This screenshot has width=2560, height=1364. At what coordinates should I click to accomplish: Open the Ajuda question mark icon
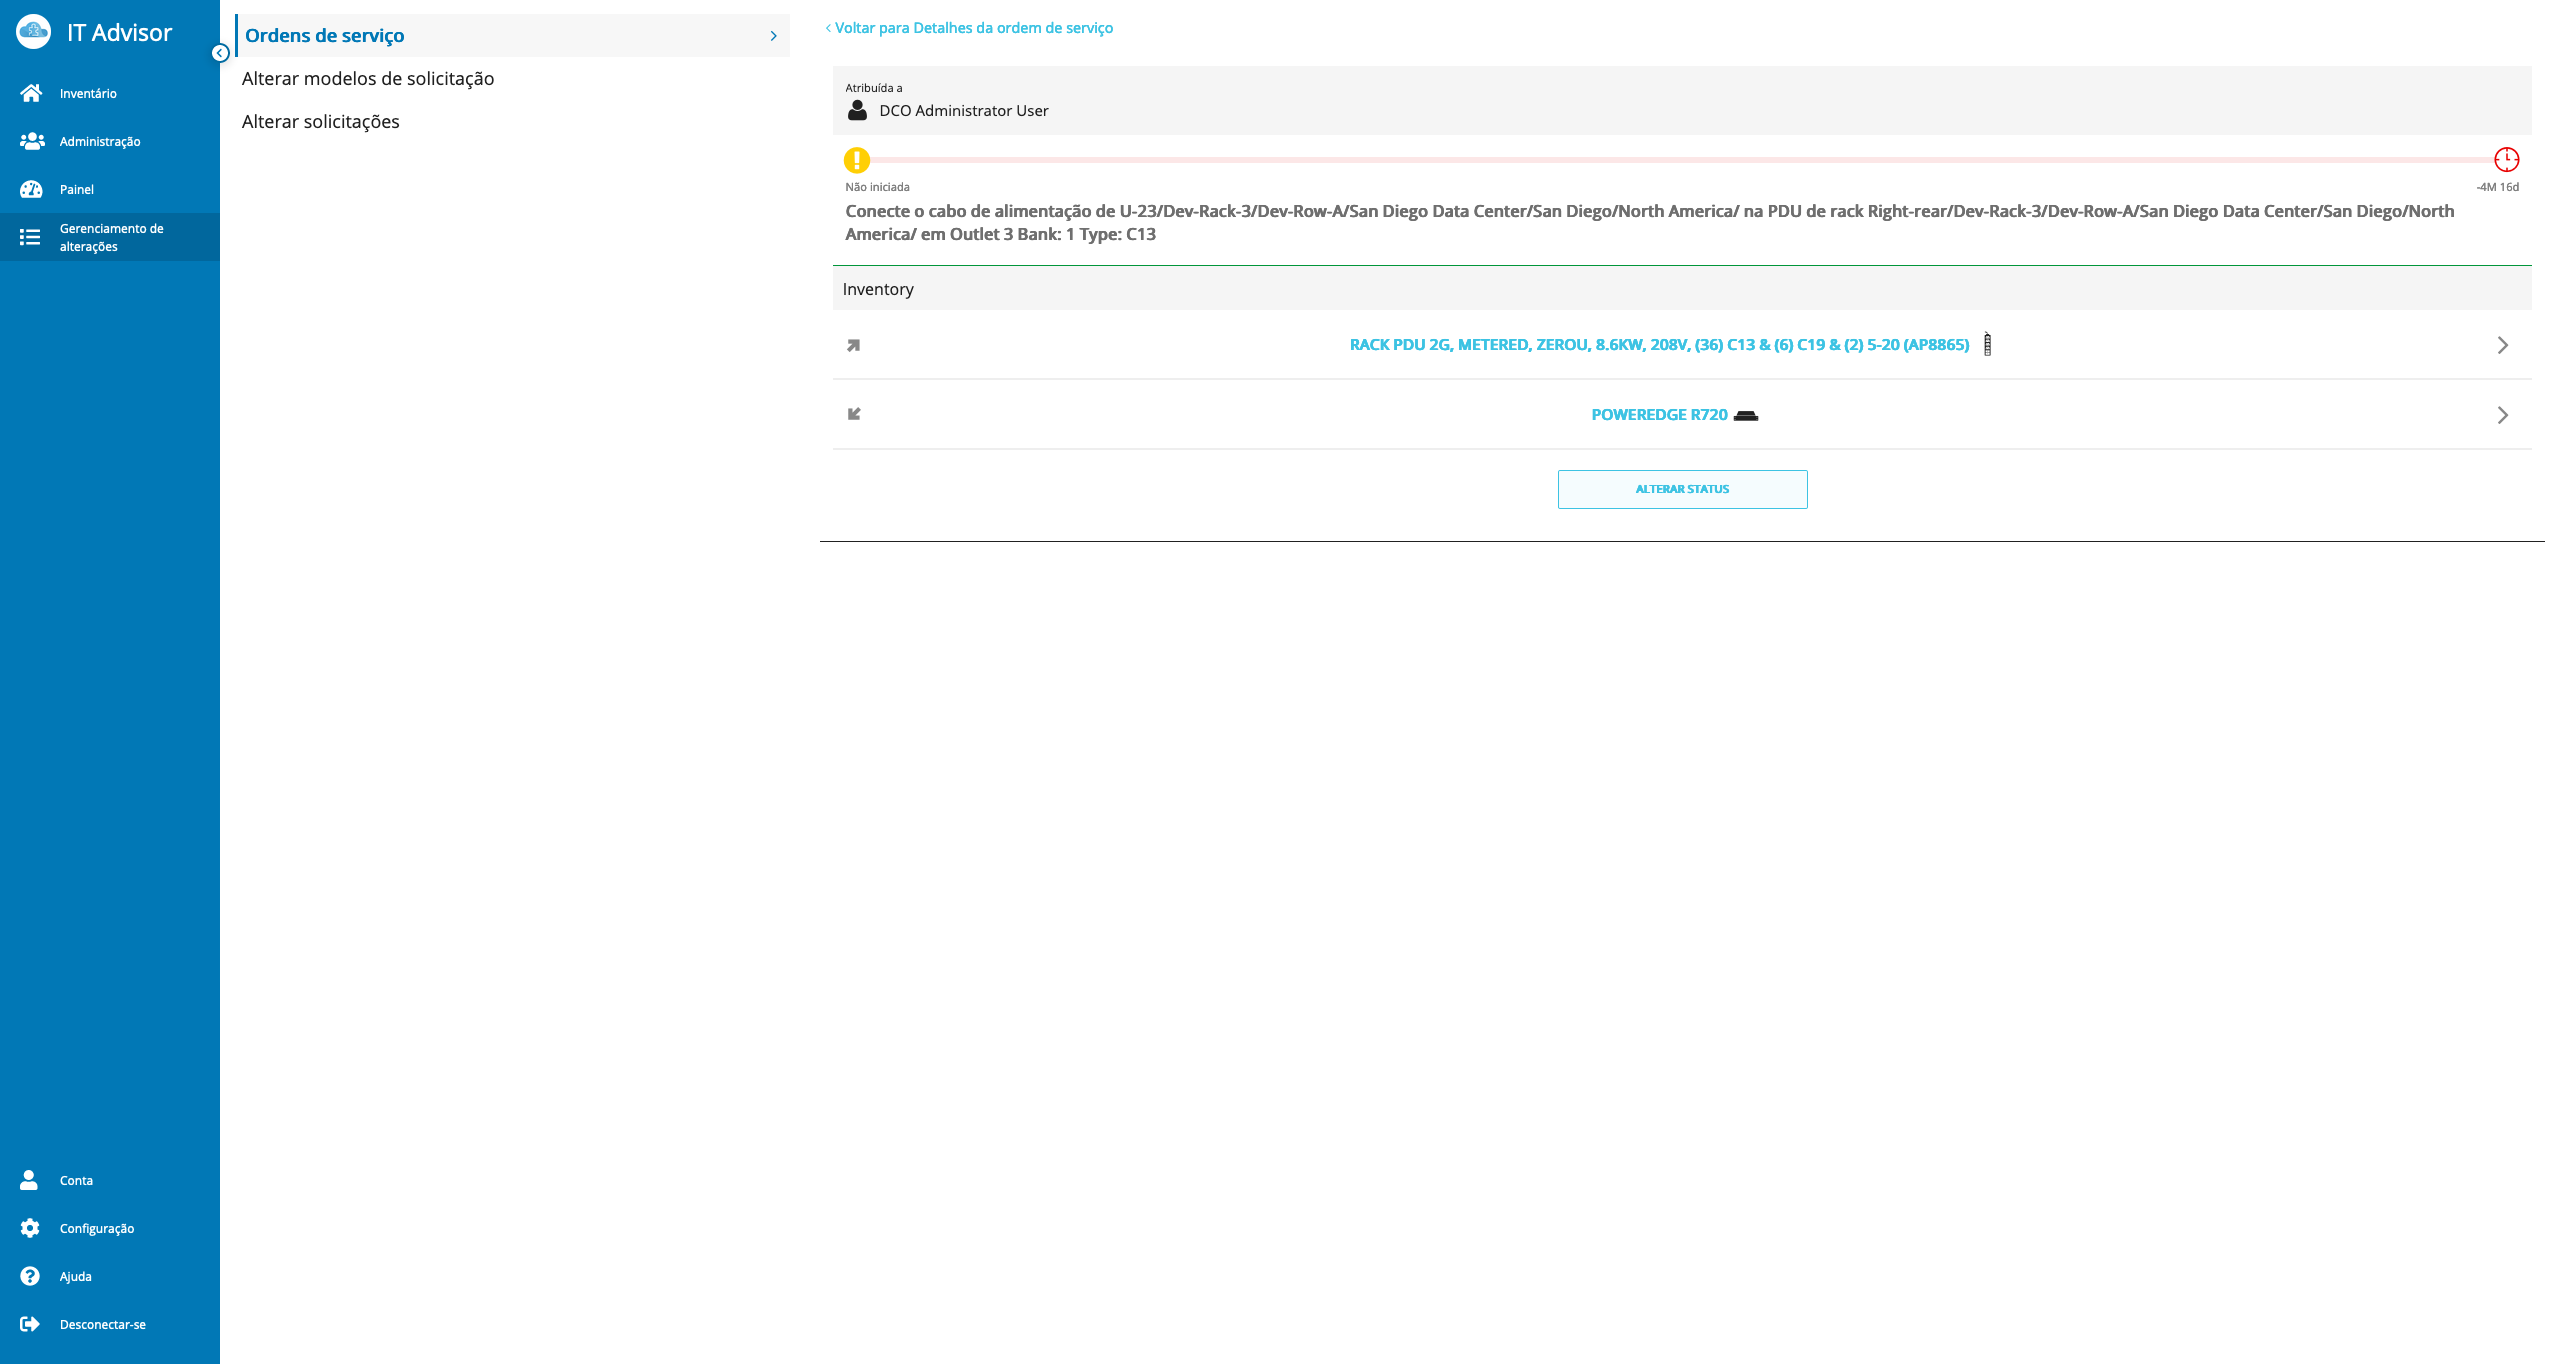(x=30, y=1276)
